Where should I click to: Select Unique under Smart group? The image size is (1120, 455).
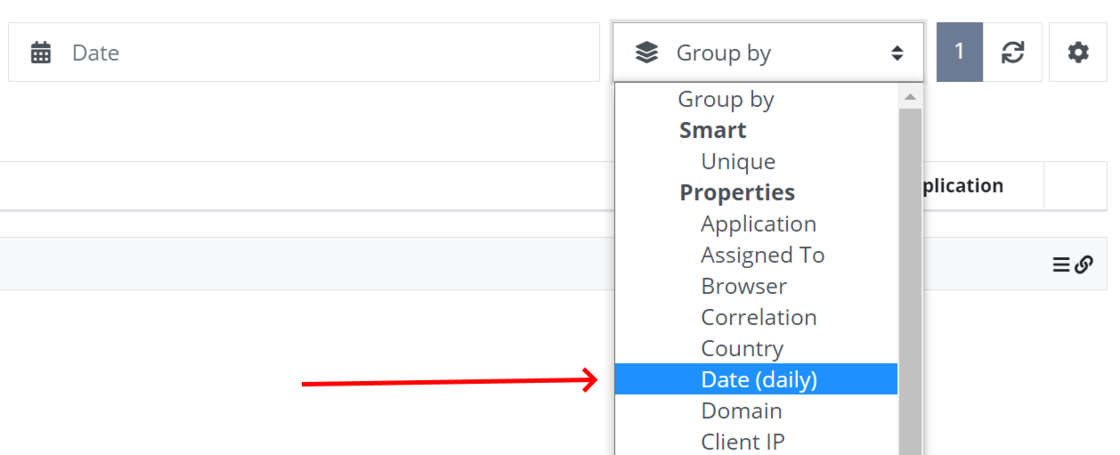coord(756,161)
